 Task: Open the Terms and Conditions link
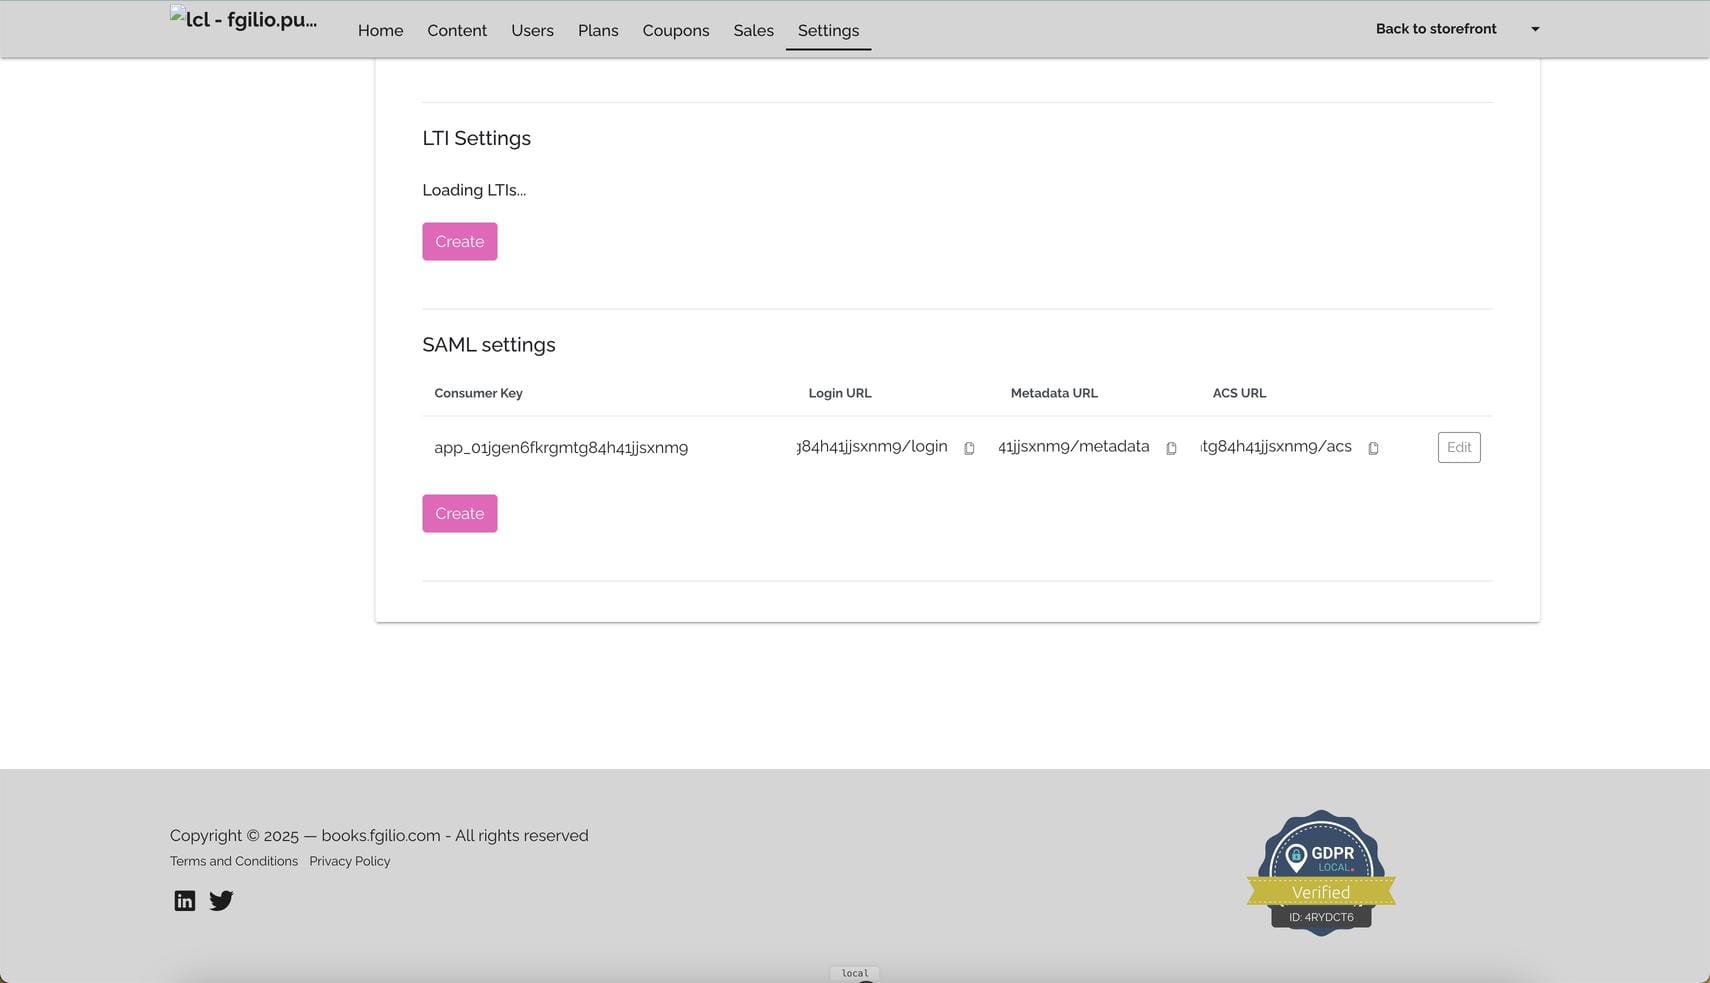point(234,861)
